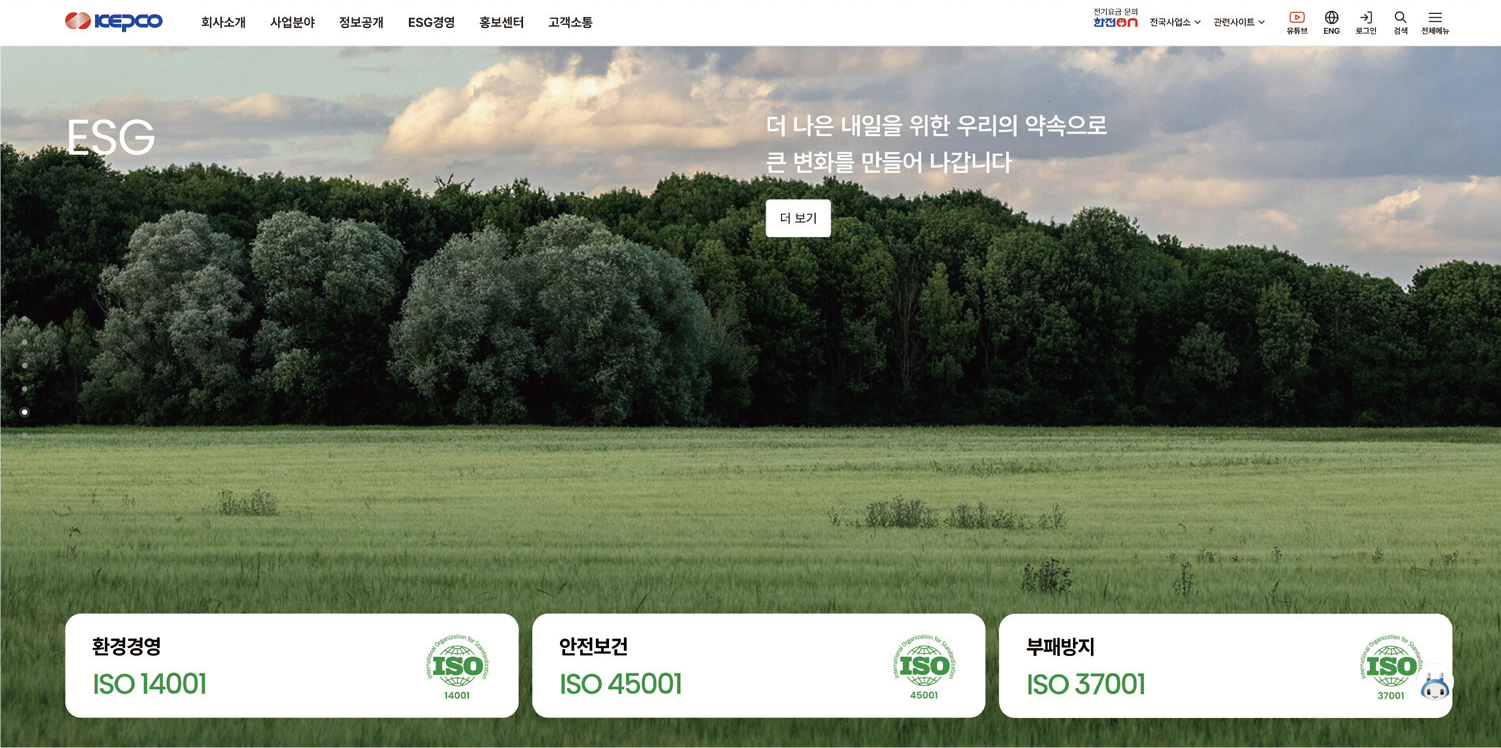The image size is (1501, 748).
Task: Expand the 전국사업소 dropdown
Action: (1175, 22)
